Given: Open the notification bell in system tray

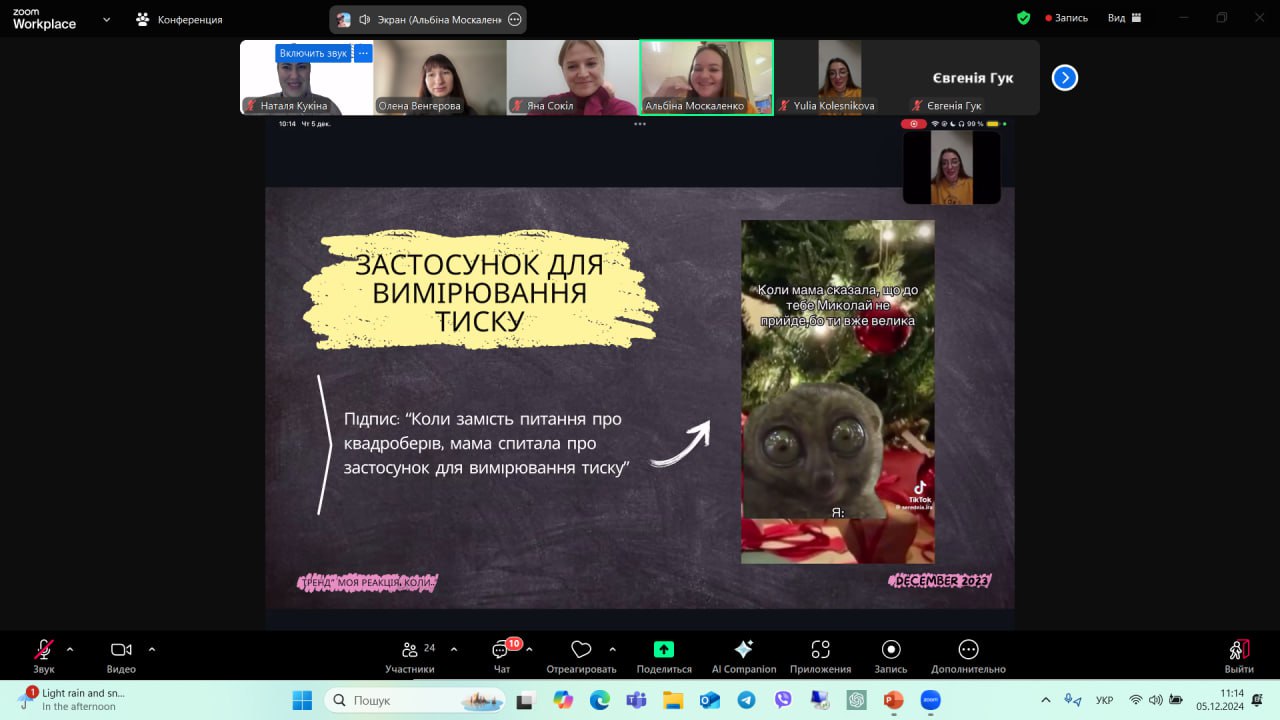Looking at the screenshot, I should click(1257, 700).
